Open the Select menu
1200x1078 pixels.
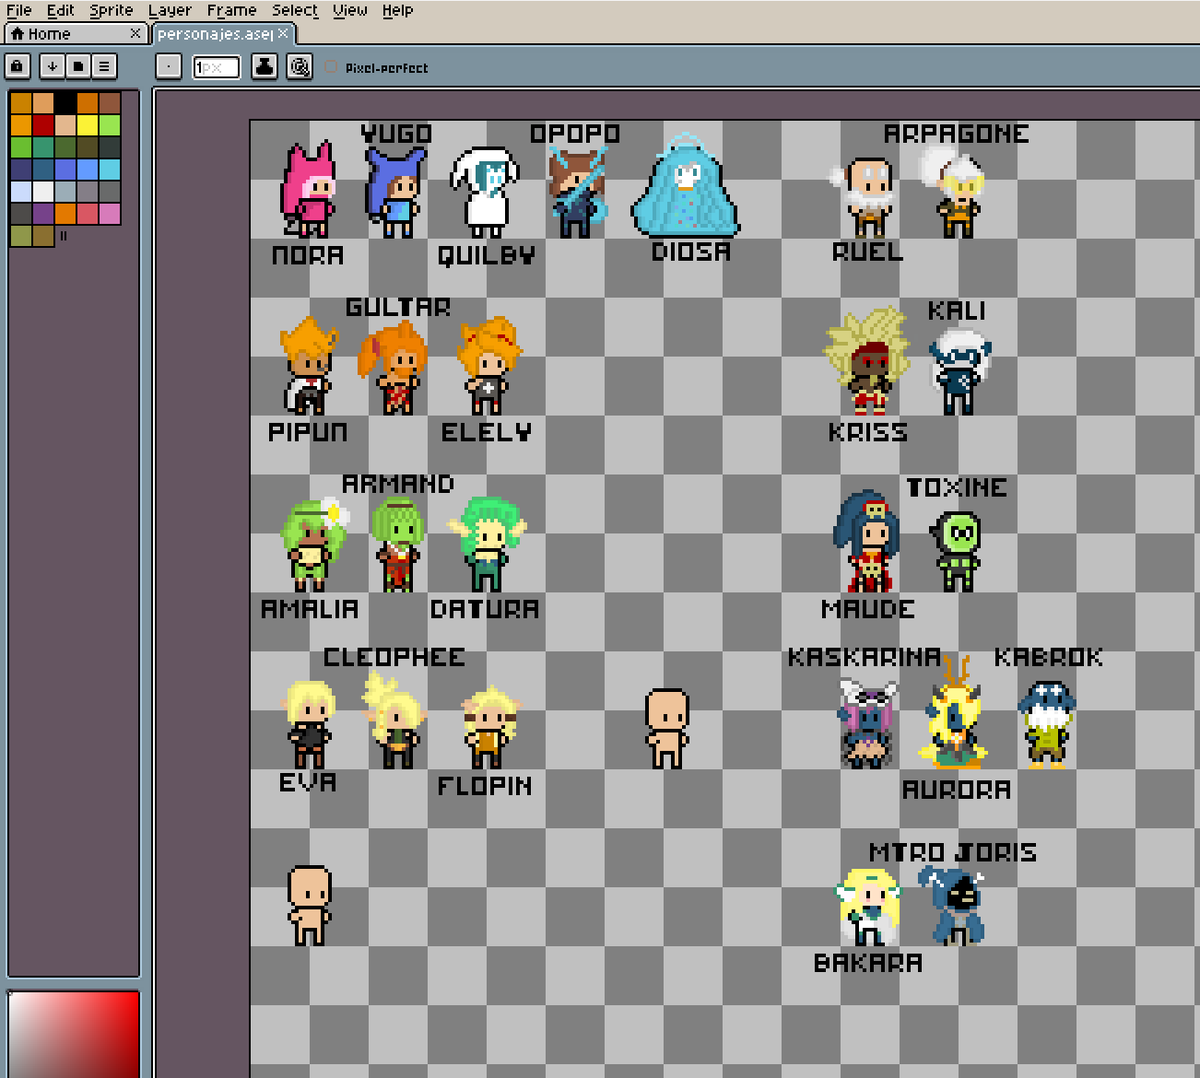[295, 10]
